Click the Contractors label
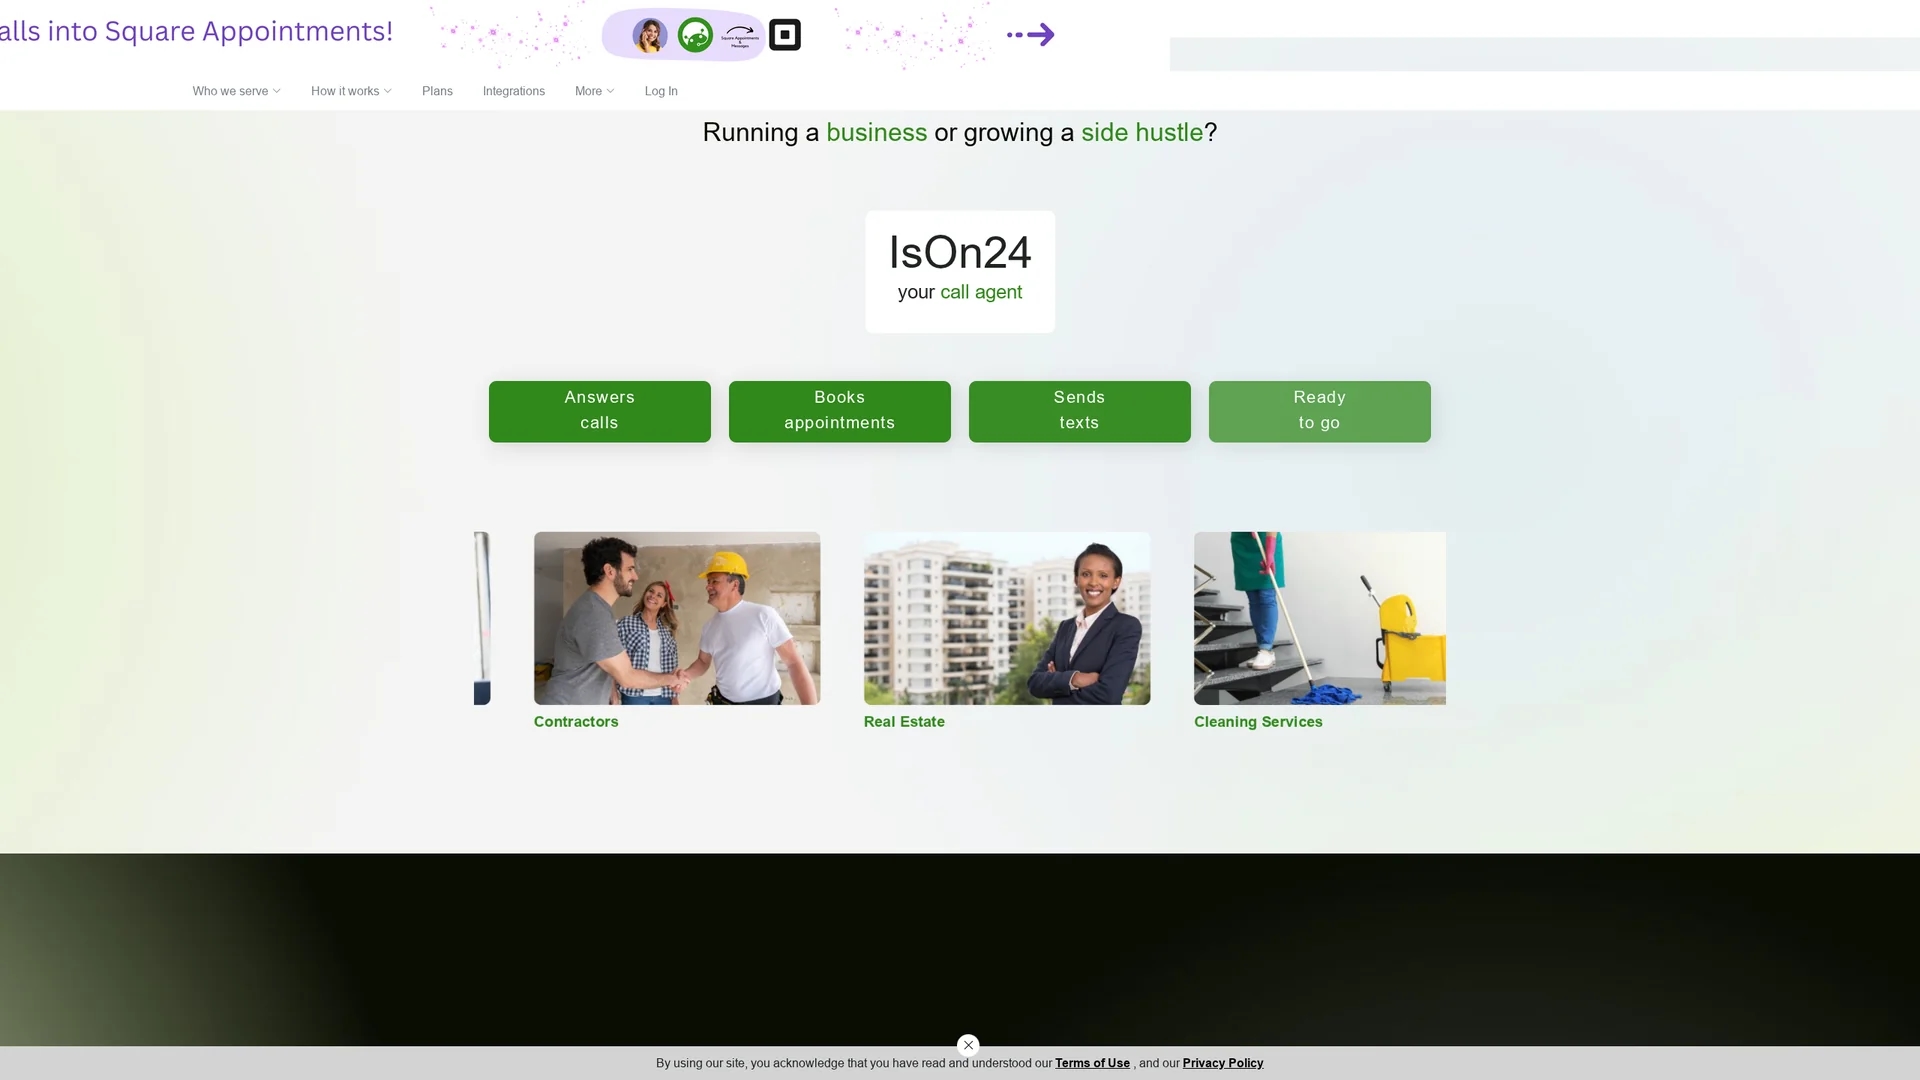This screenshot has height=1080, width=1920. click(576, 722)
